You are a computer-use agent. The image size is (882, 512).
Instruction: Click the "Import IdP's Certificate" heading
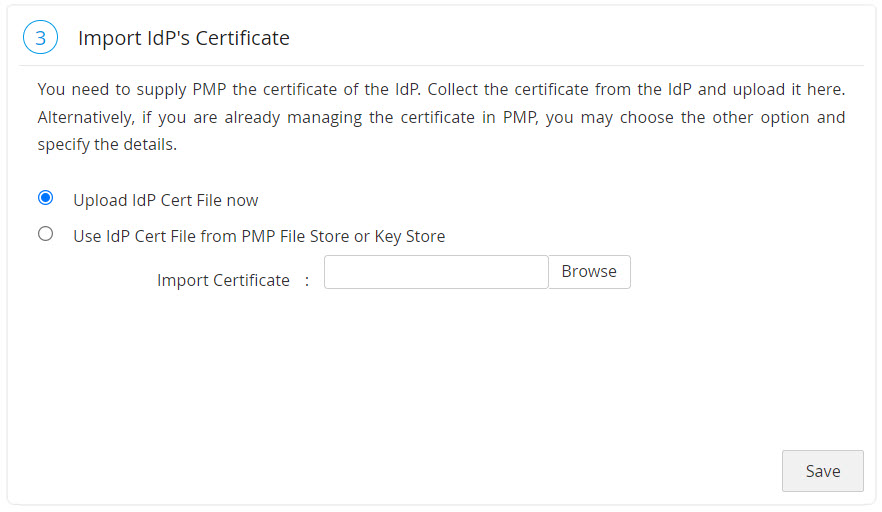tap(183, 38)
